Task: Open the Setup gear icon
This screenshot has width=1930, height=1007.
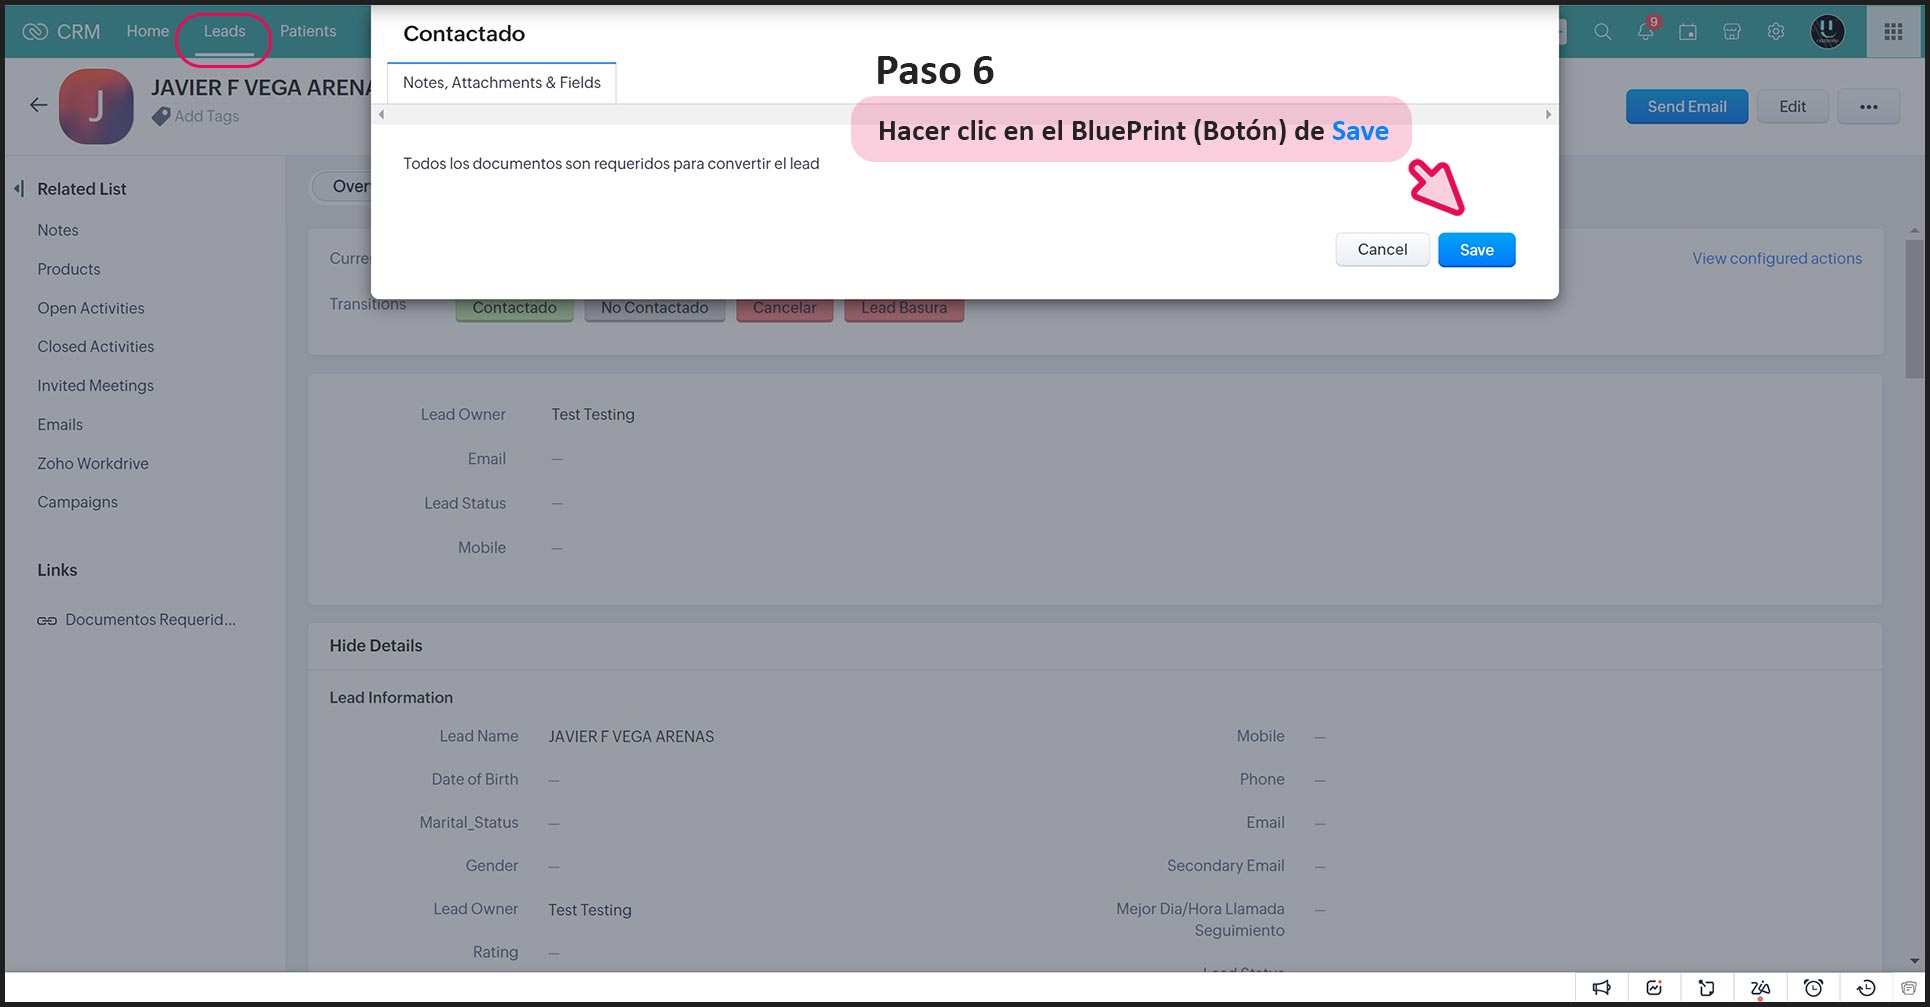Action: click(x=1776, y=32)
